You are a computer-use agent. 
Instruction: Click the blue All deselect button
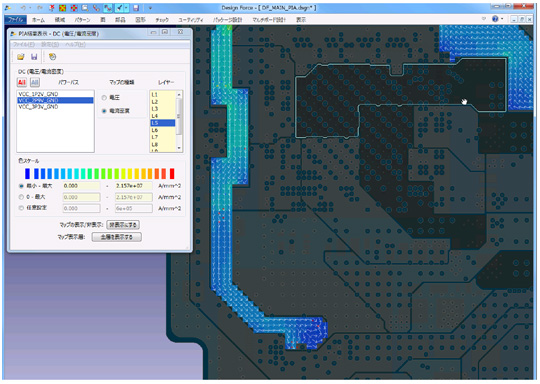click(35, 82)
